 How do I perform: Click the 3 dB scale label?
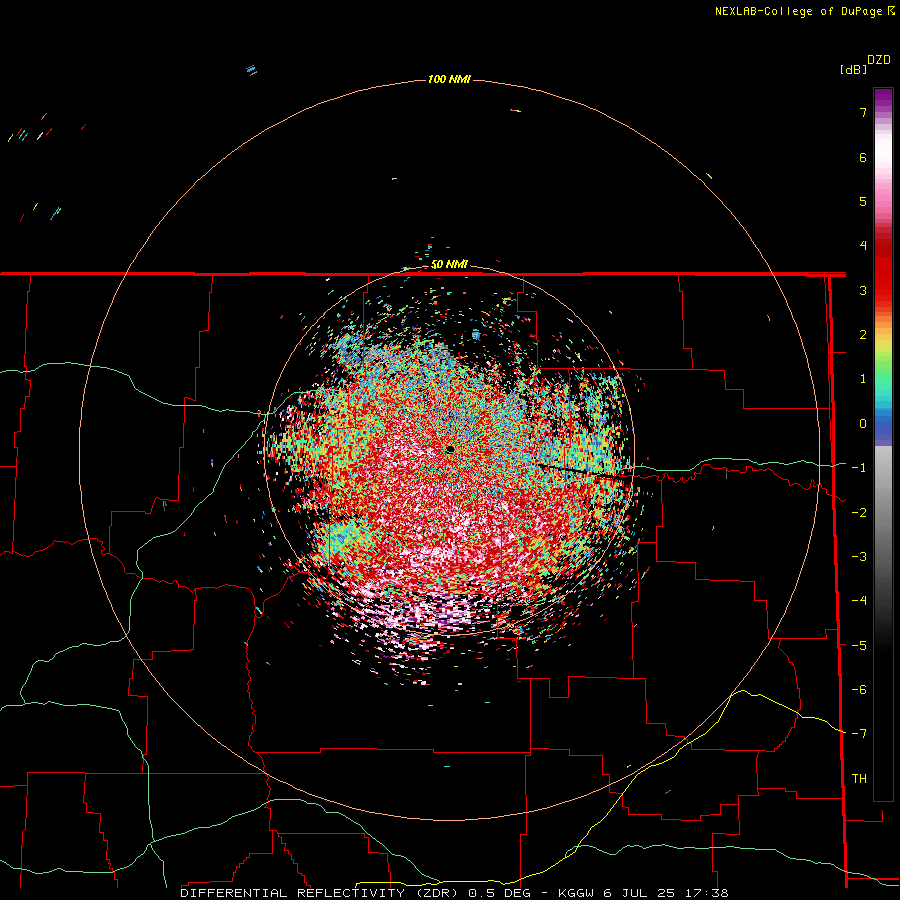pyautogui.click(x=863, y=290)
